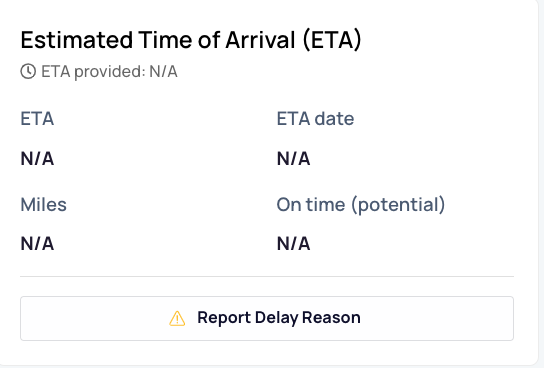Click the word Delay in the button
This screenshot has width=544, height=368.
tap(277, 318)
